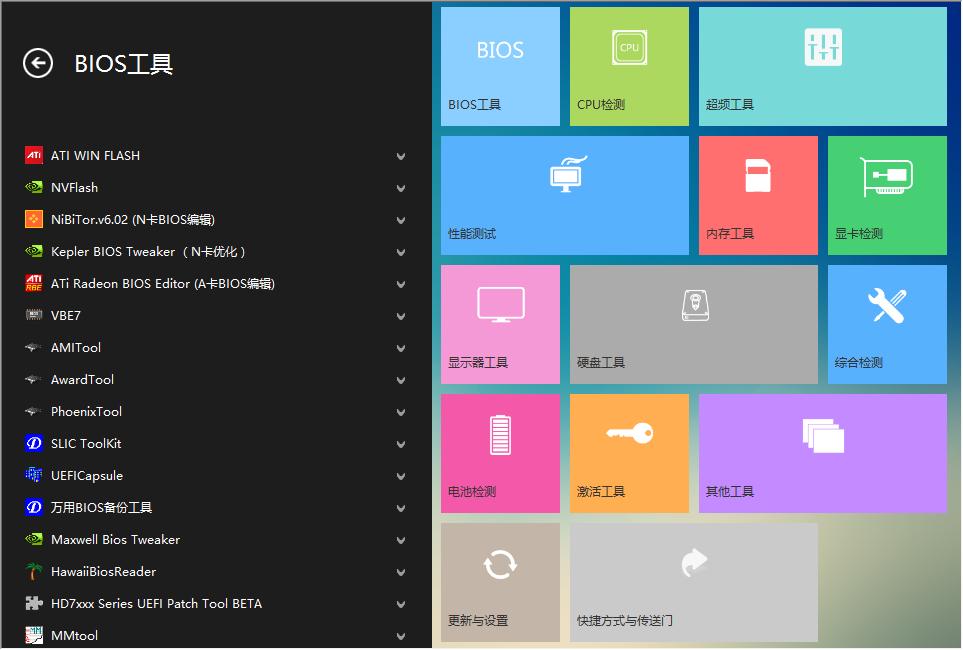Expand the VBE7 chevron
Viewport: 963px width, 650px height.
(x=400, y=316)
